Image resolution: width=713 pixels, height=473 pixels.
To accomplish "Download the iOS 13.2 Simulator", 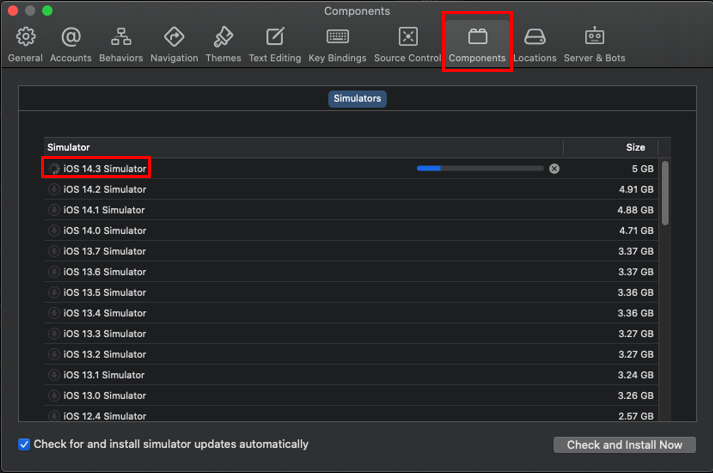I will [54, 354].
